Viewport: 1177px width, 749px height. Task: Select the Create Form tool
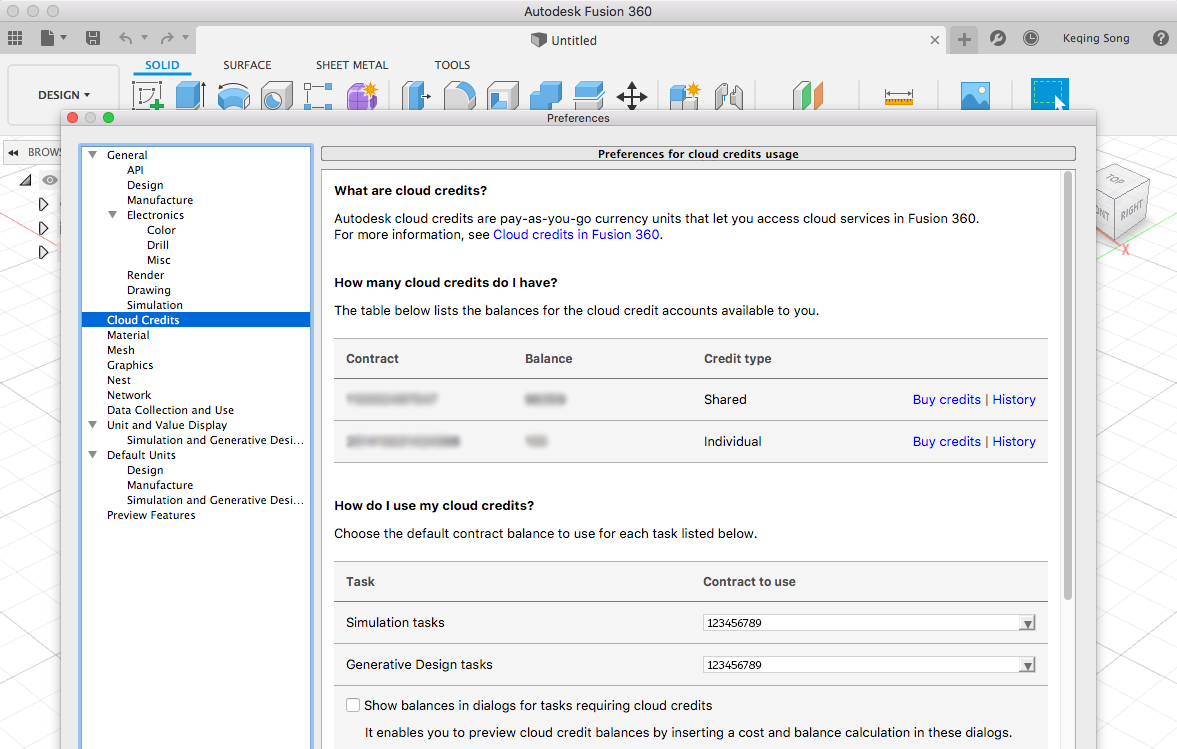click(362, 95)
